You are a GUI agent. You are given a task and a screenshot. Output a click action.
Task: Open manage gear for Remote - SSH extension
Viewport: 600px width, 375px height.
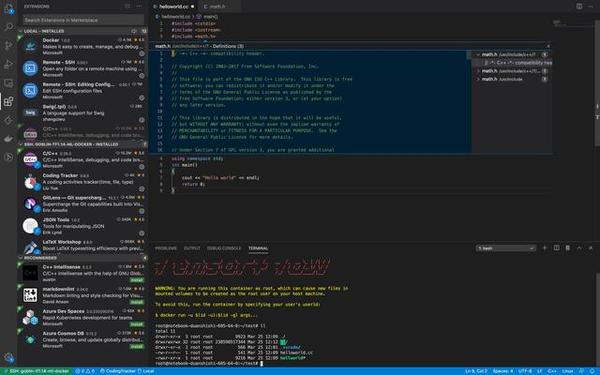point(142,75)
